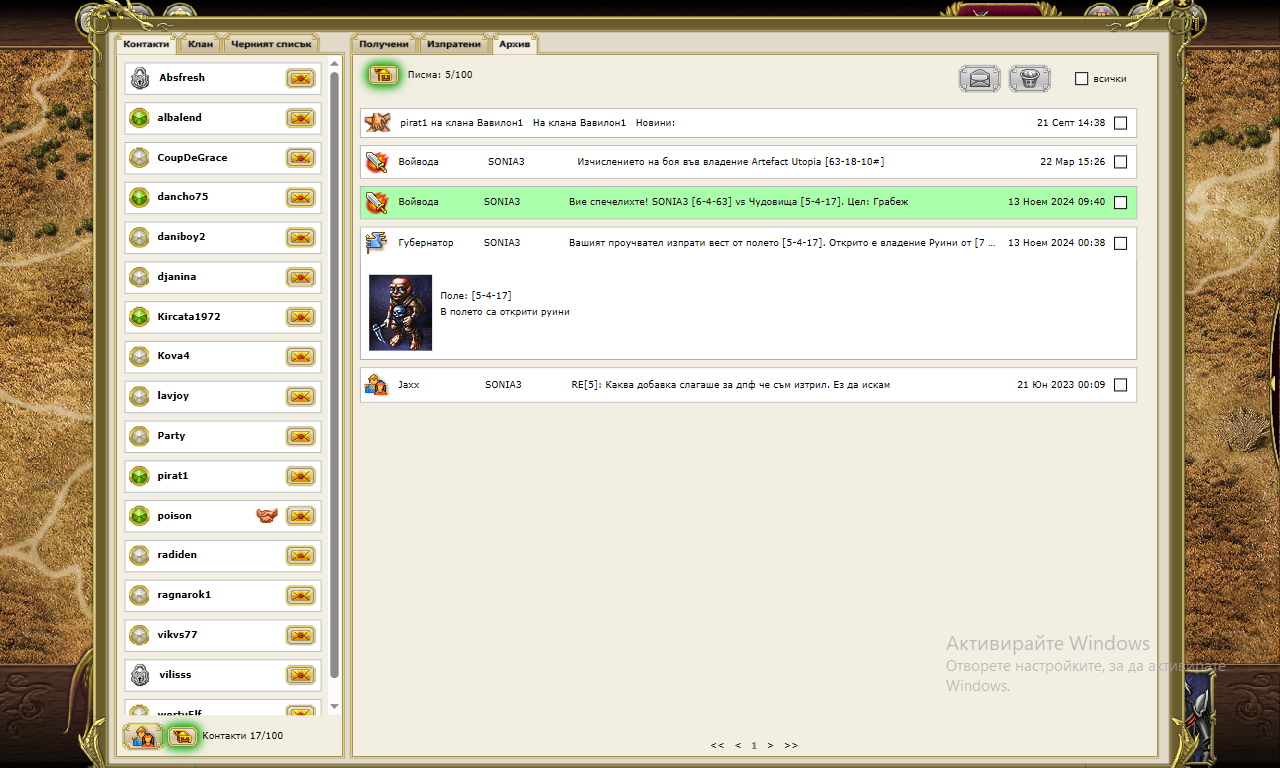Tick the checkbox for the Jaxx message
The width and height of the screenshot is (1280, 768).
1120,385
